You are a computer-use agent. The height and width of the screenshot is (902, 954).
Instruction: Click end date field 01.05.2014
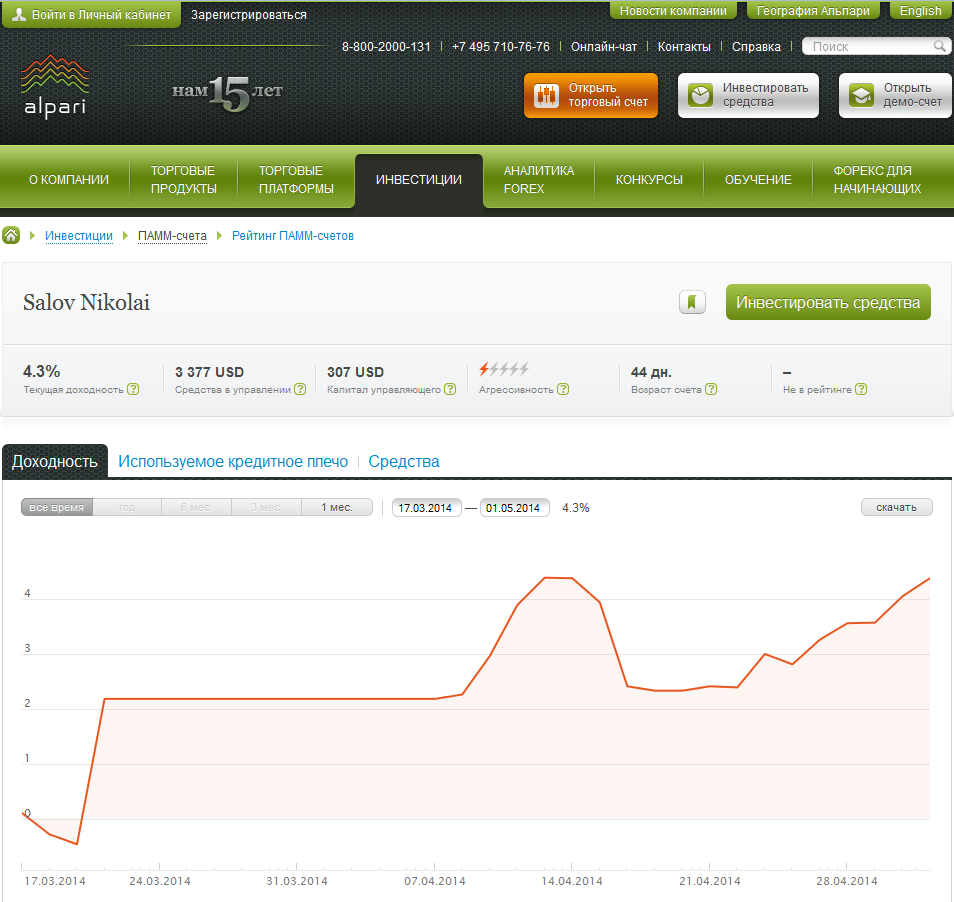click(514, 508)
